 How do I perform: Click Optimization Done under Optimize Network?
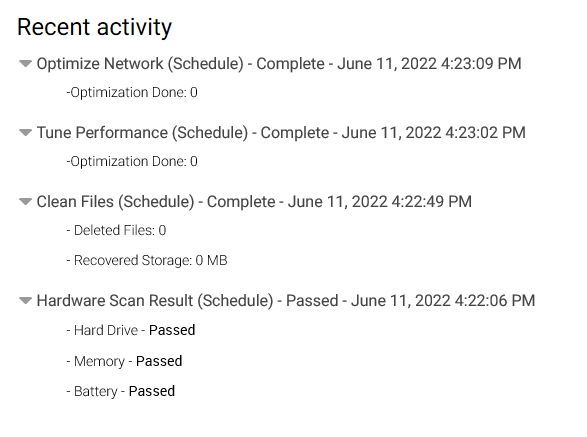click(132, 92)
